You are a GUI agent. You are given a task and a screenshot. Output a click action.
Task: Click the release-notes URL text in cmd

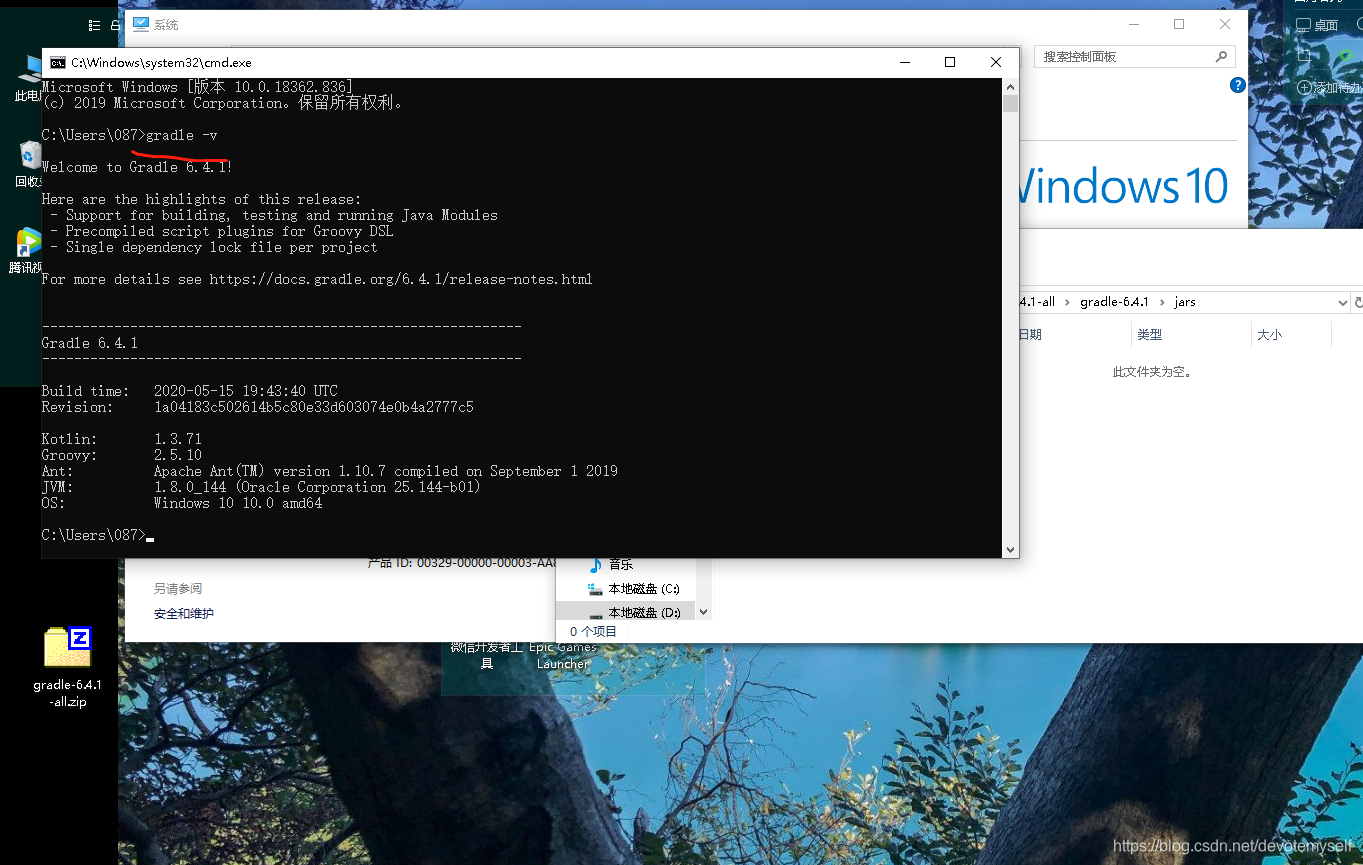[x=401, y=279]
